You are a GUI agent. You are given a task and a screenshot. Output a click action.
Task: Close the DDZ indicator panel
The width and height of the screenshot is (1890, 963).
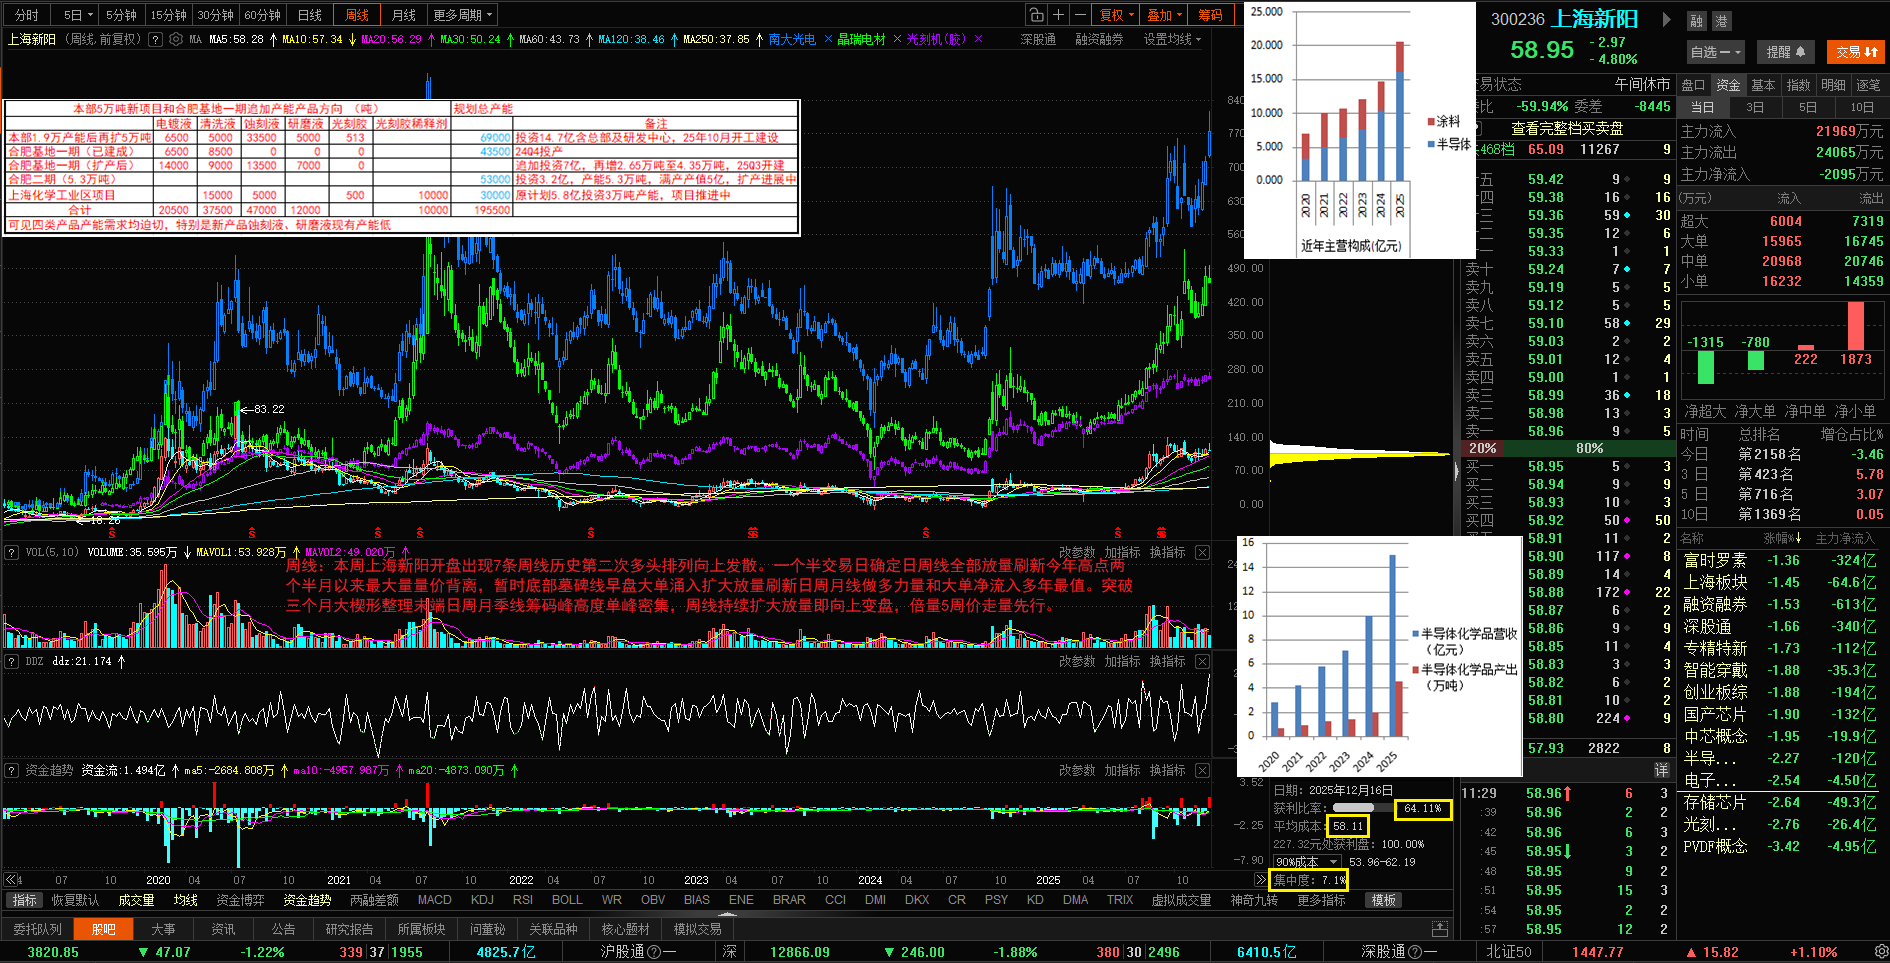click(x=1202, y=661)
